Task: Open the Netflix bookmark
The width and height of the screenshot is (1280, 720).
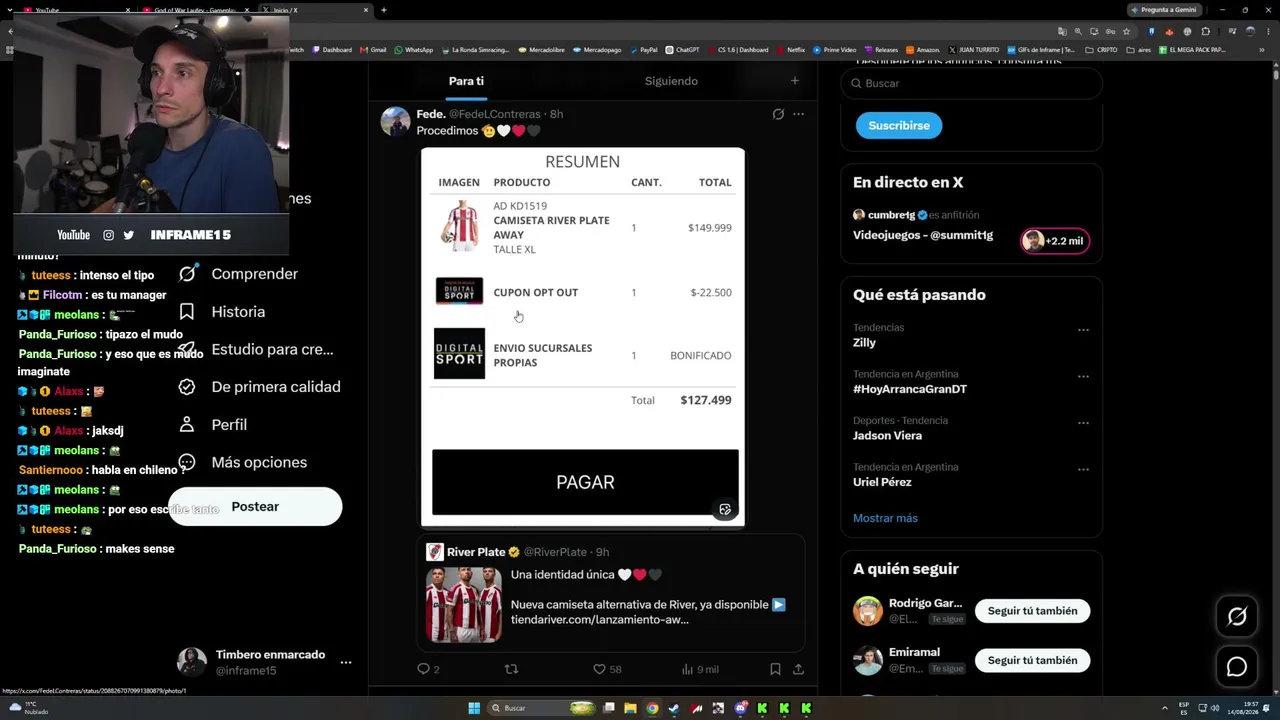Action: point(791,50)
